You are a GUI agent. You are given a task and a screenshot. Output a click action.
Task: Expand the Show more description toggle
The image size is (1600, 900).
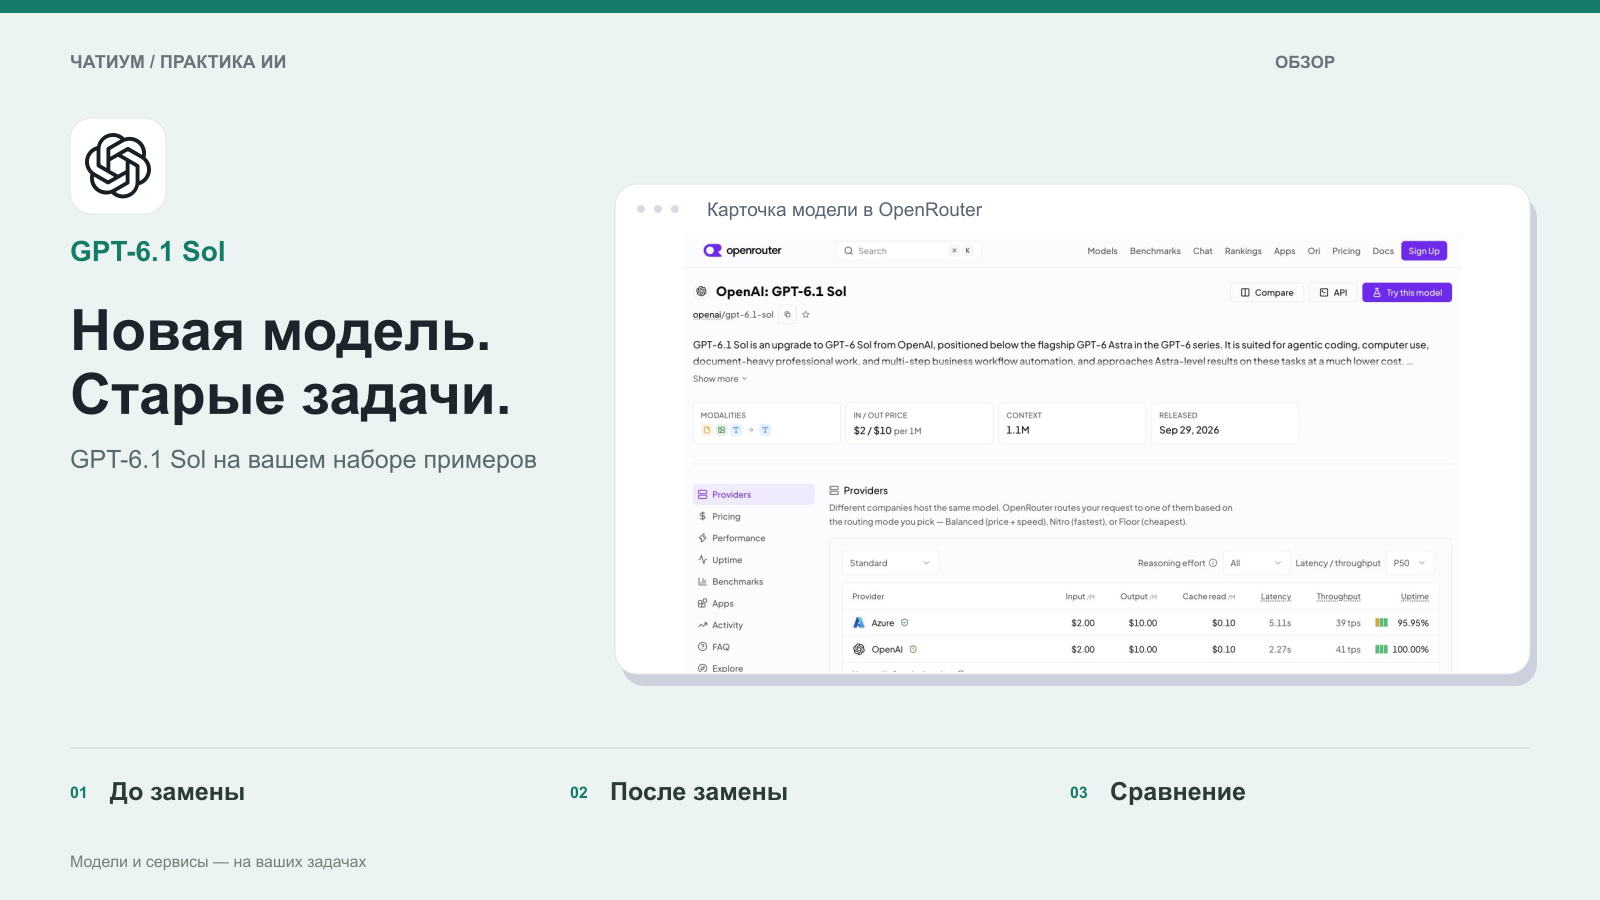point(720,379)
